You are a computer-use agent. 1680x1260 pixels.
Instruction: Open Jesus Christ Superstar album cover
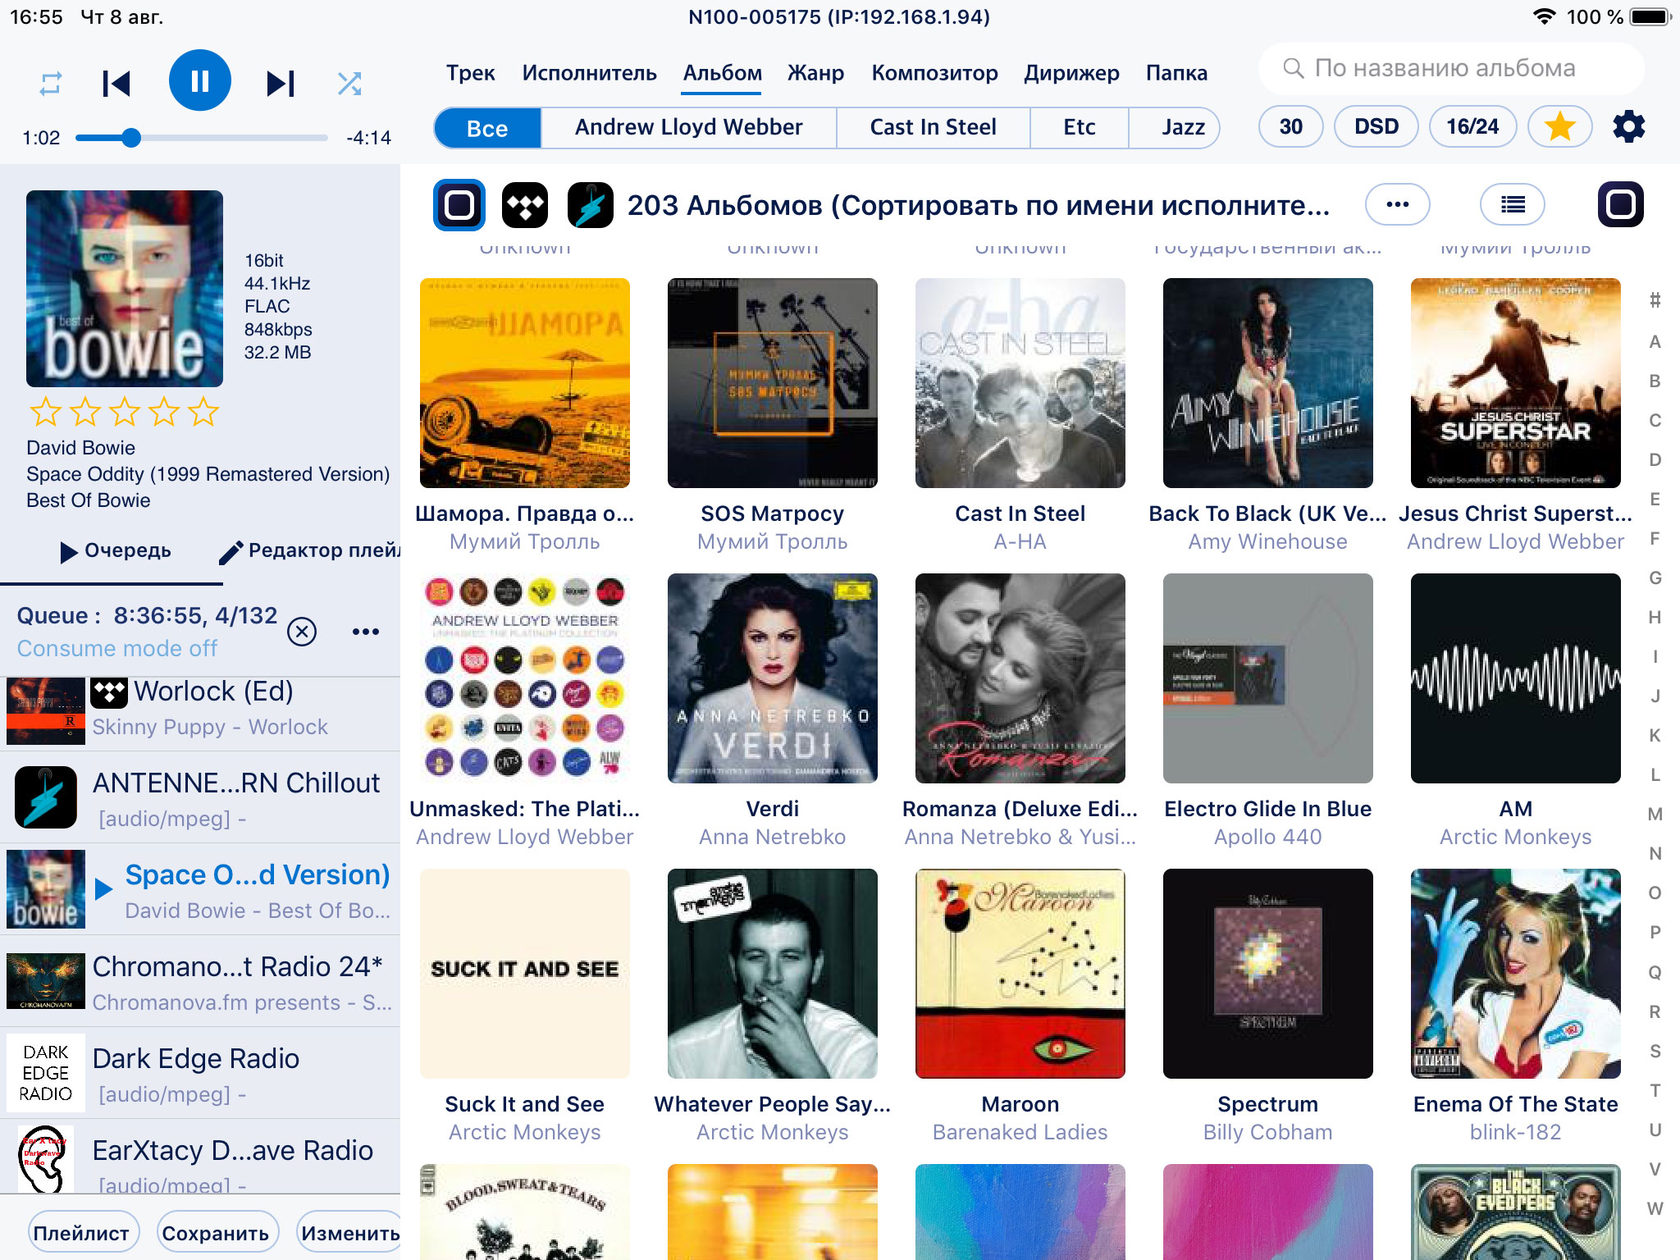click(x=1515, y=383)
